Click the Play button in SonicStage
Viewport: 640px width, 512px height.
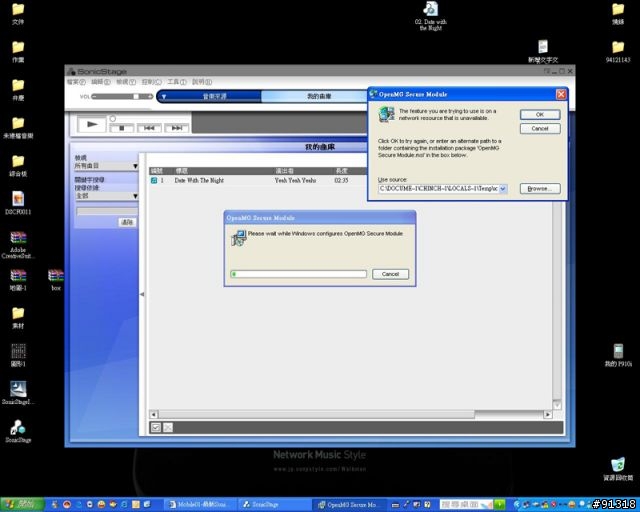91,124
